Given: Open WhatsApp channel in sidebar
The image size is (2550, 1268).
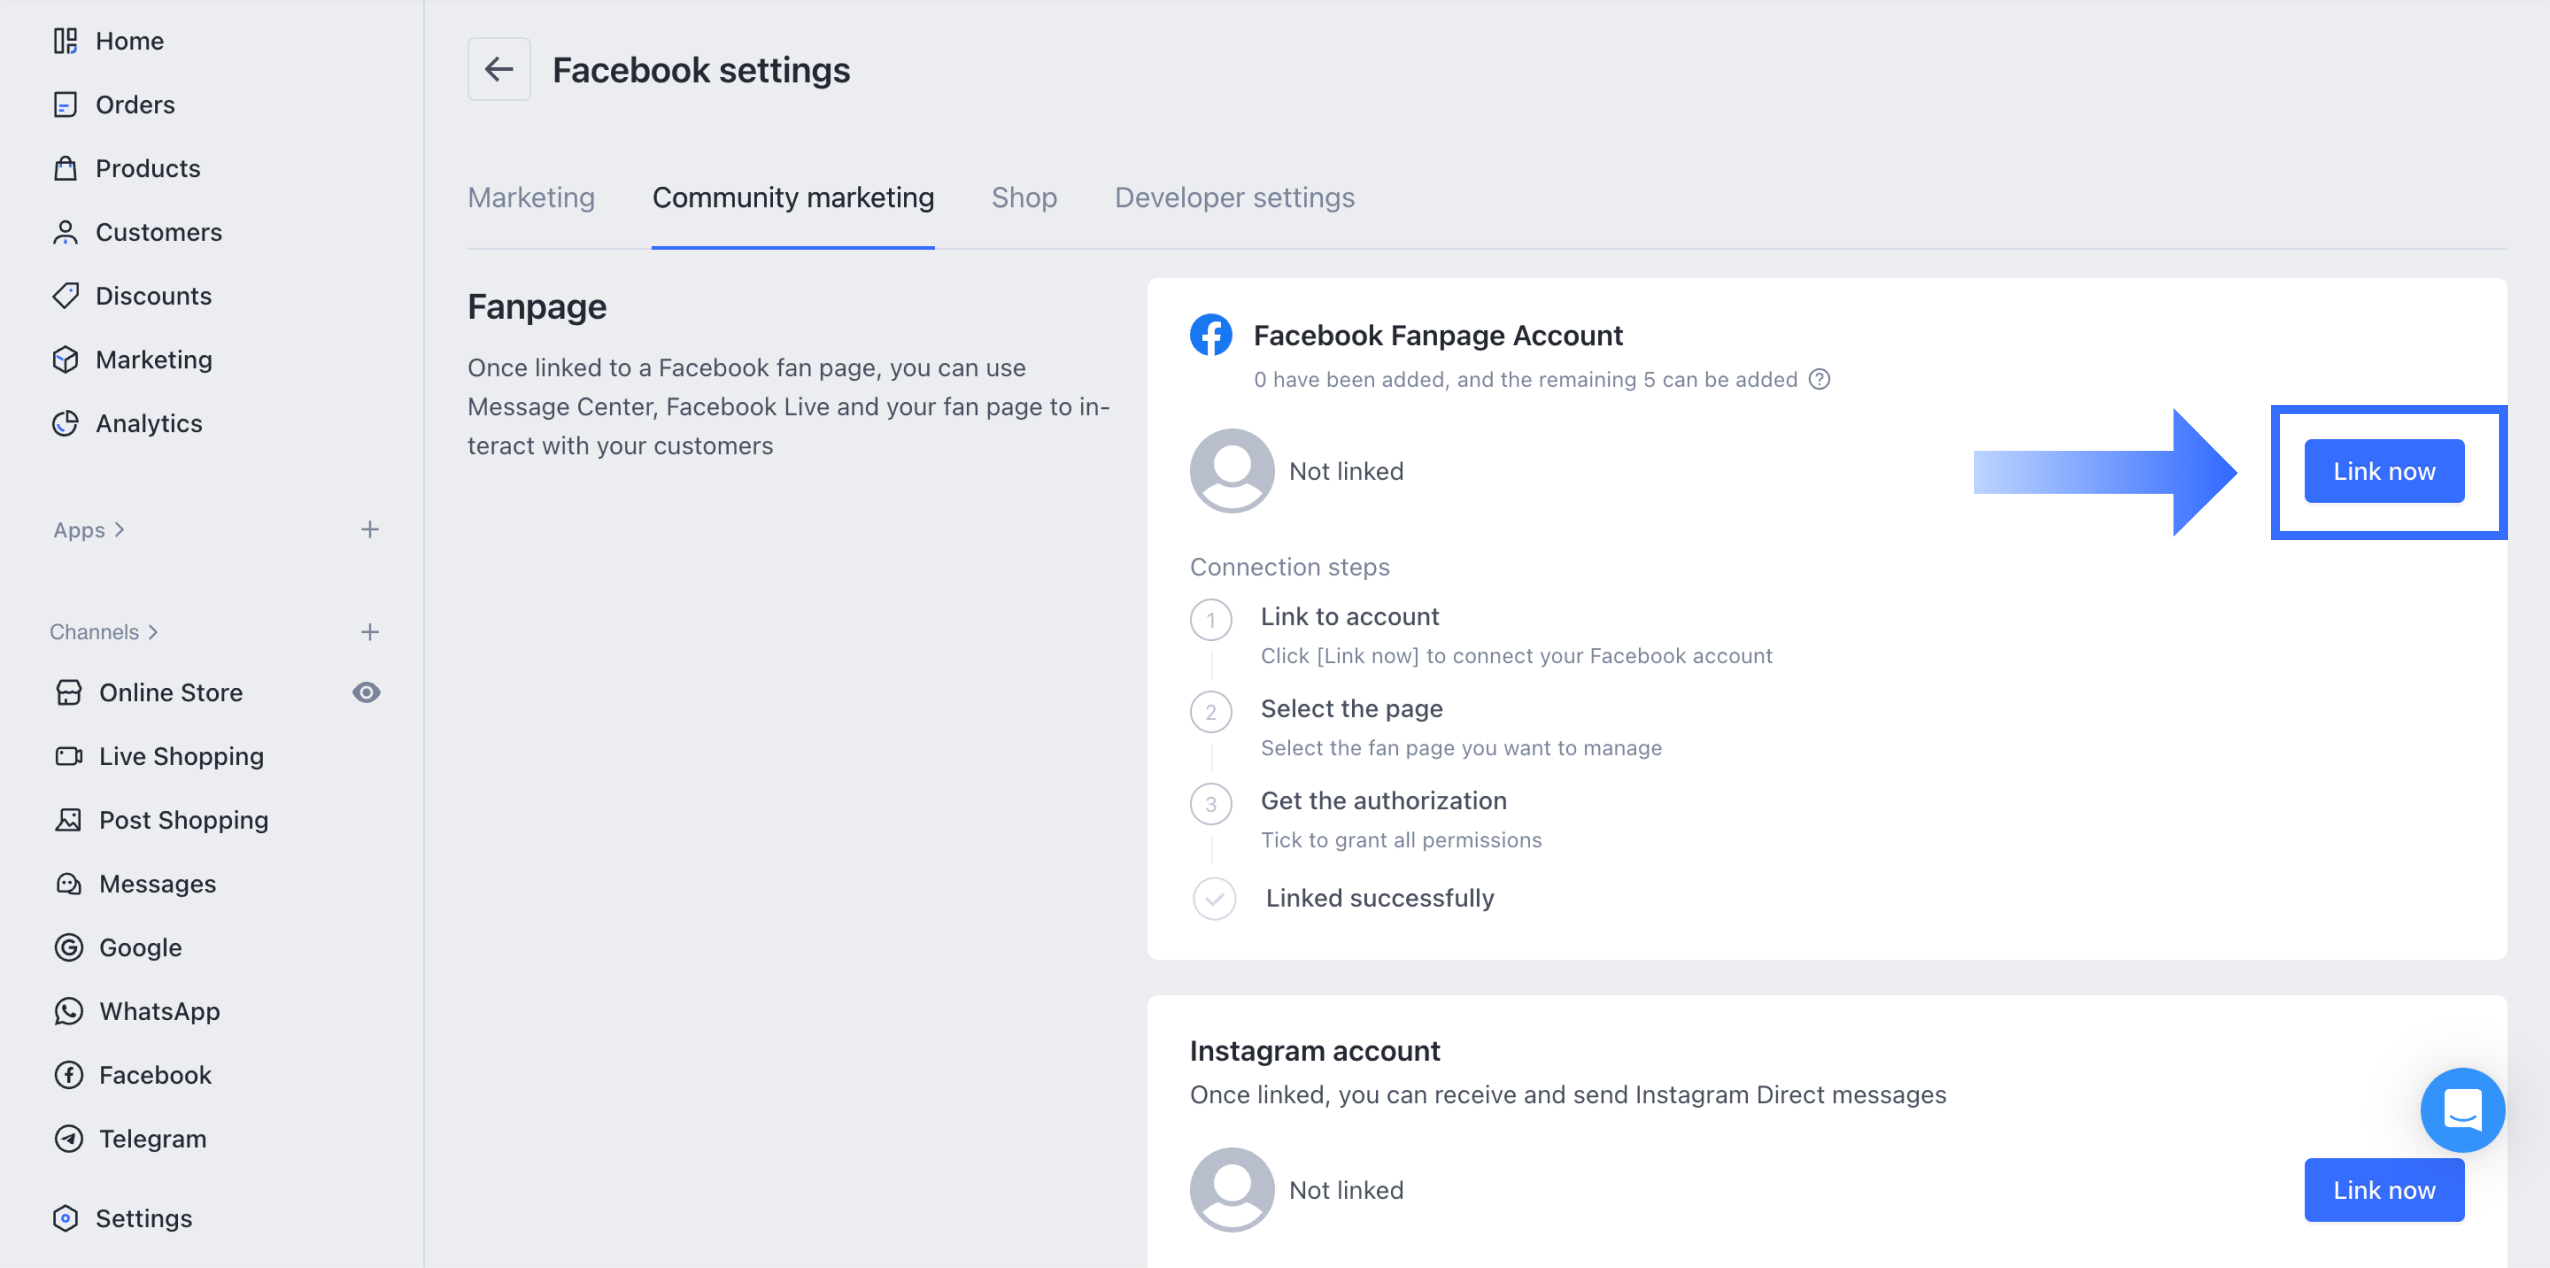Looking at the screenshot, I should (159, 1011).
